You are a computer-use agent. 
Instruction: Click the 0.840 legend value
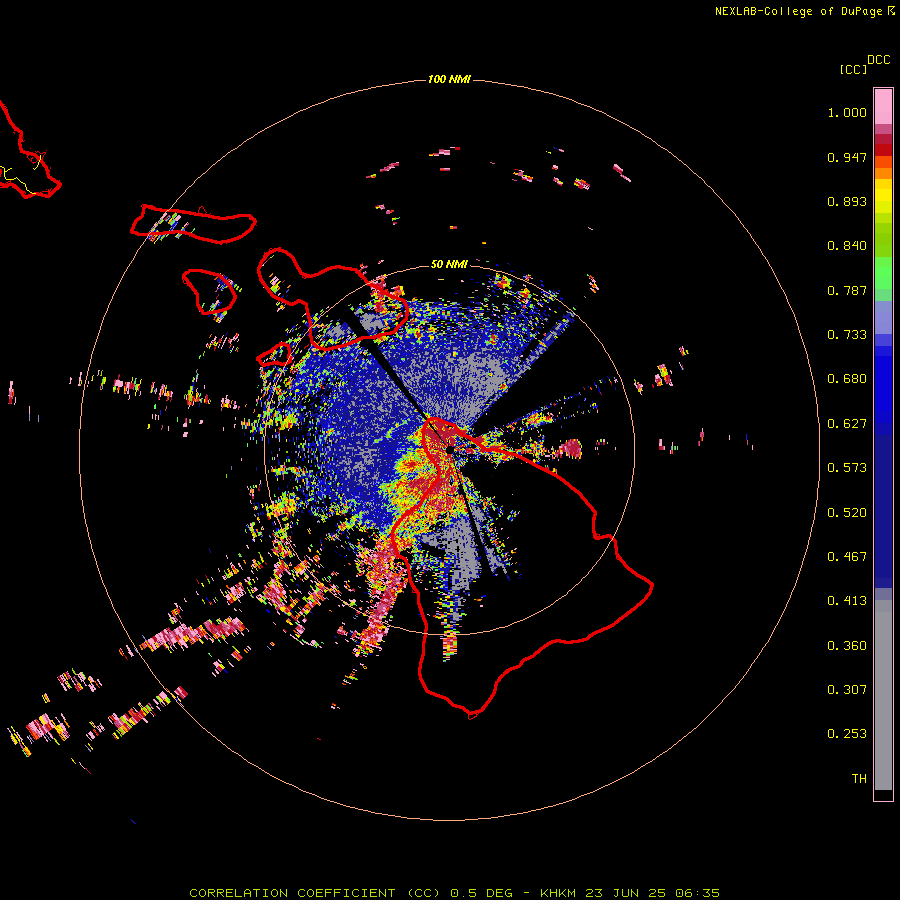coord(847,246)
